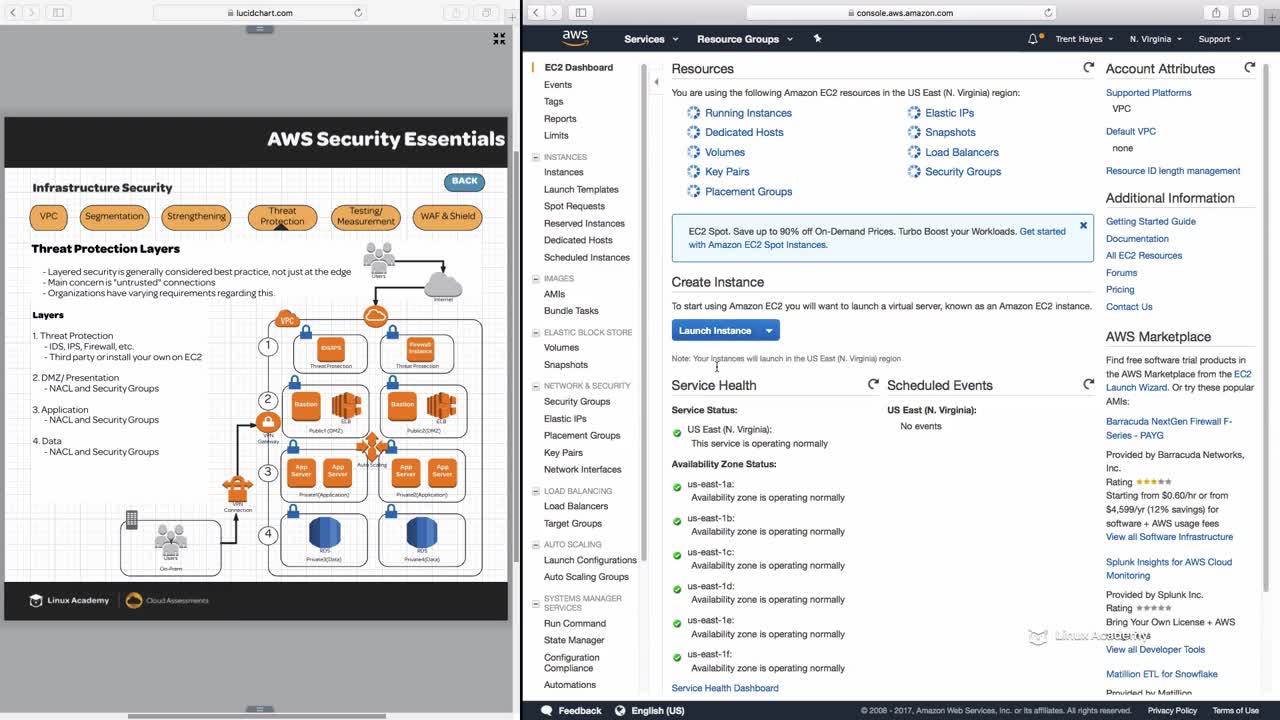Dismiss the EC2 Spot banner
This screenshot has width=1280, height=720.
(1083, 226)
